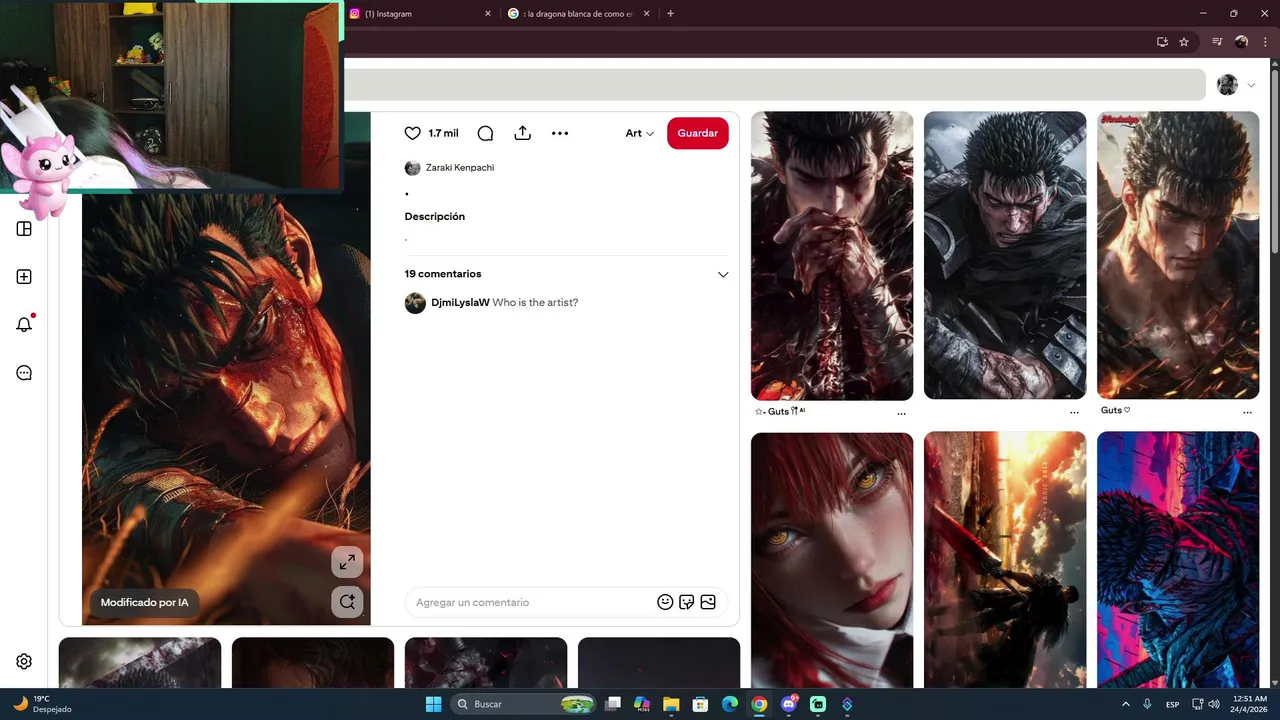Open weather widget showing 19°C Despejado

pyautogui.click(x=42, y=704)
